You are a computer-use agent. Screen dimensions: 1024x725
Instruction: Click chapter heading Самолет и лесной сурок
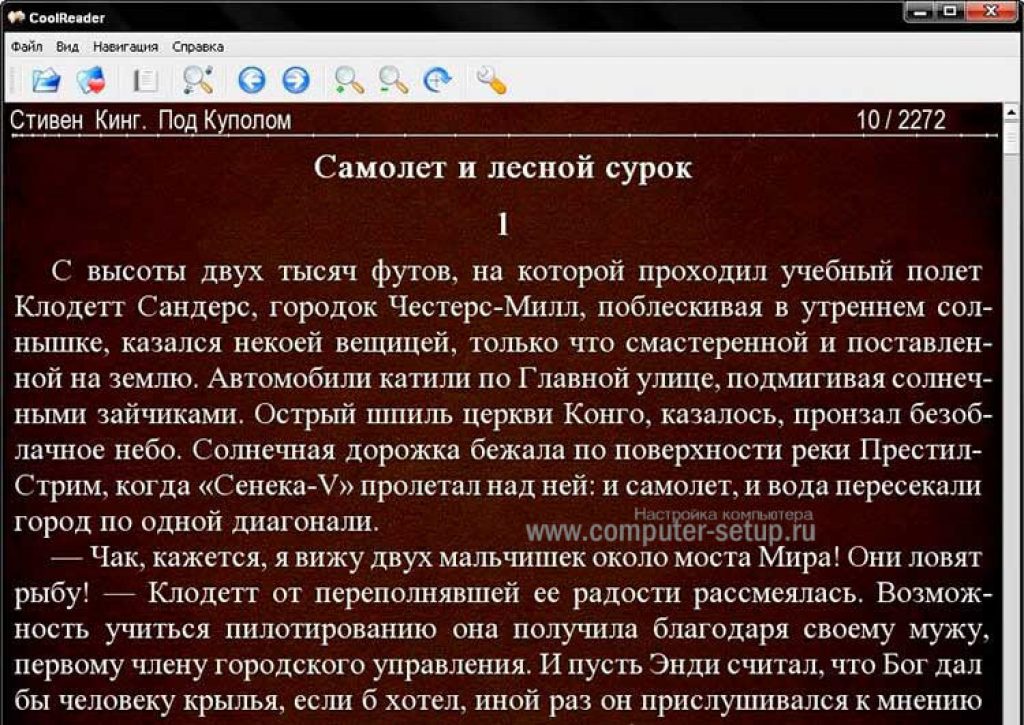tap(502, 168)
